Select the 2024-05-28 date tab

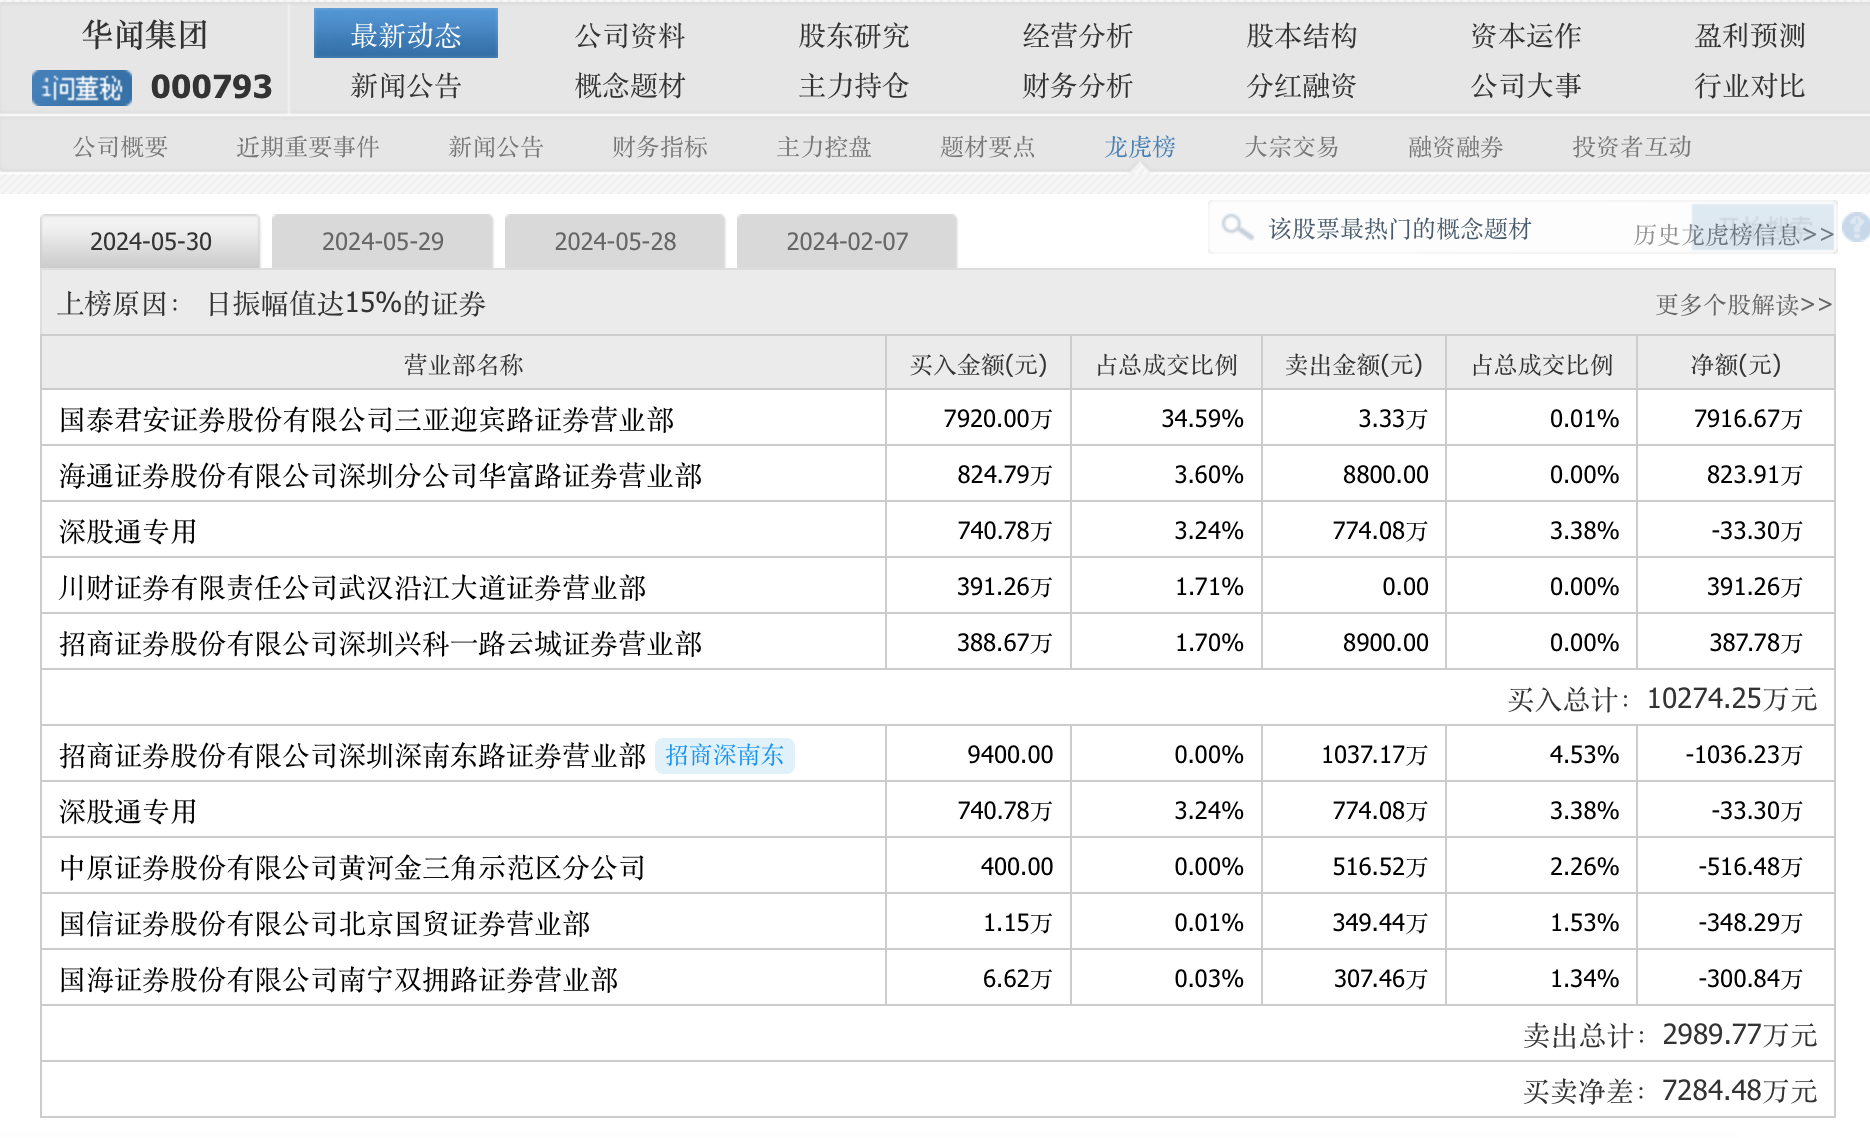615,242
